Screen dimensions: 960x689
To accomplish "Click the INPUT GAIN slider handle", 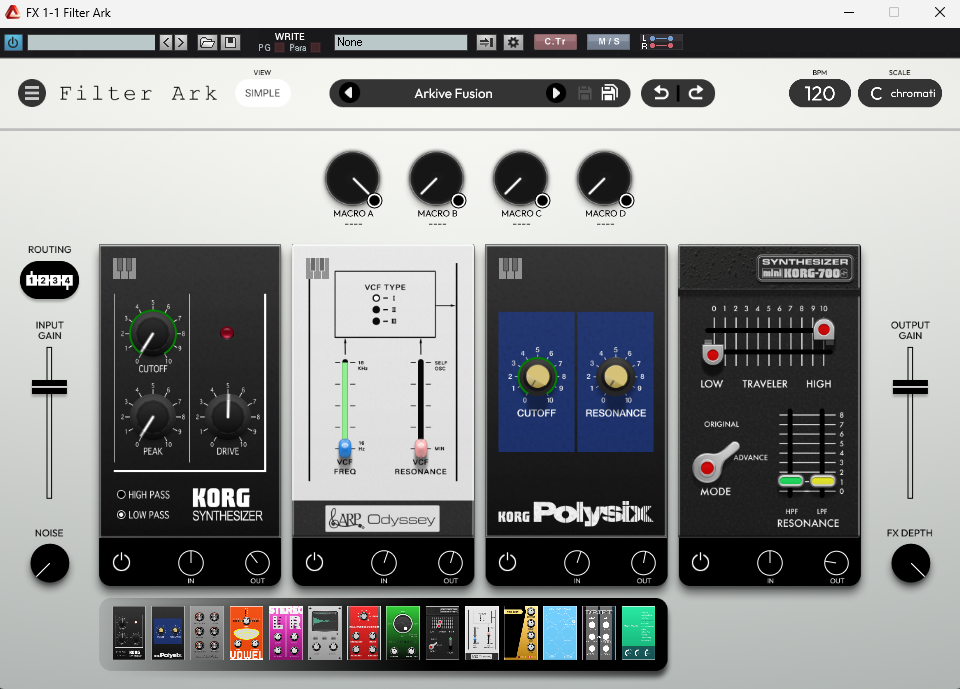I will click(49, 387).
